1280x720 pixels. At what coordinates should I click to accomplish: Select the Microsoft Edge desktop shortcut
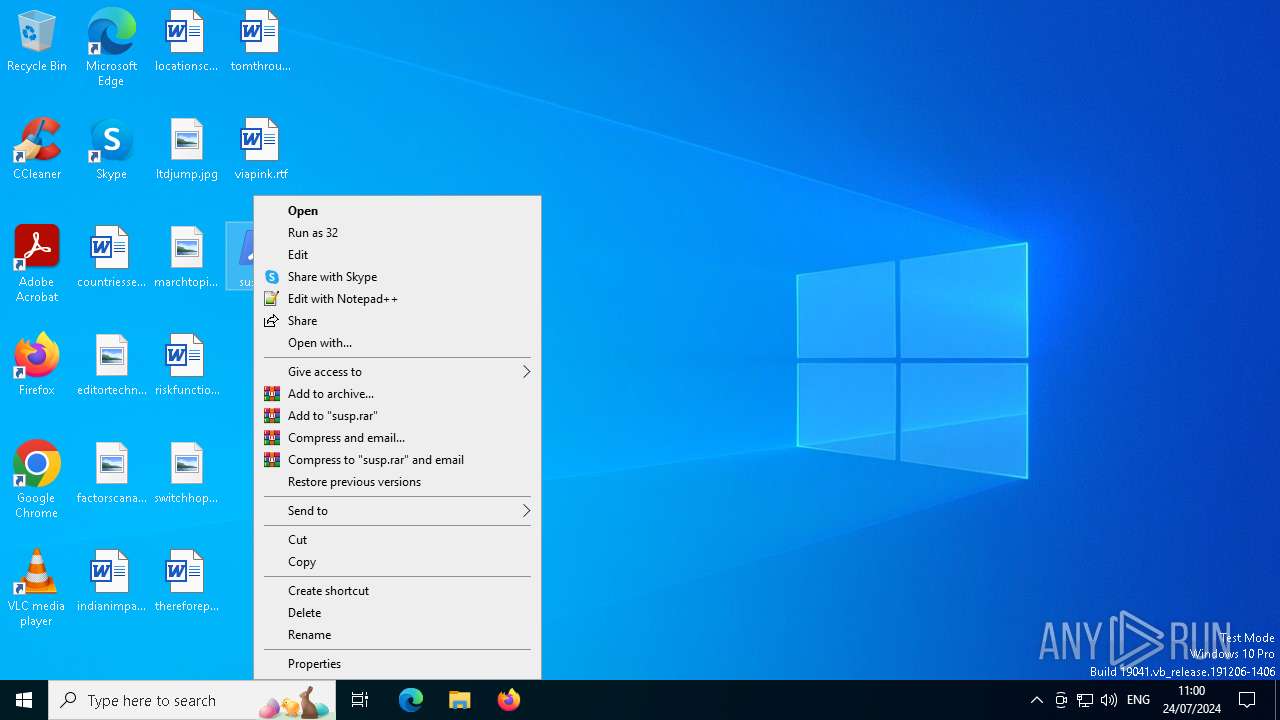[111, 47]
